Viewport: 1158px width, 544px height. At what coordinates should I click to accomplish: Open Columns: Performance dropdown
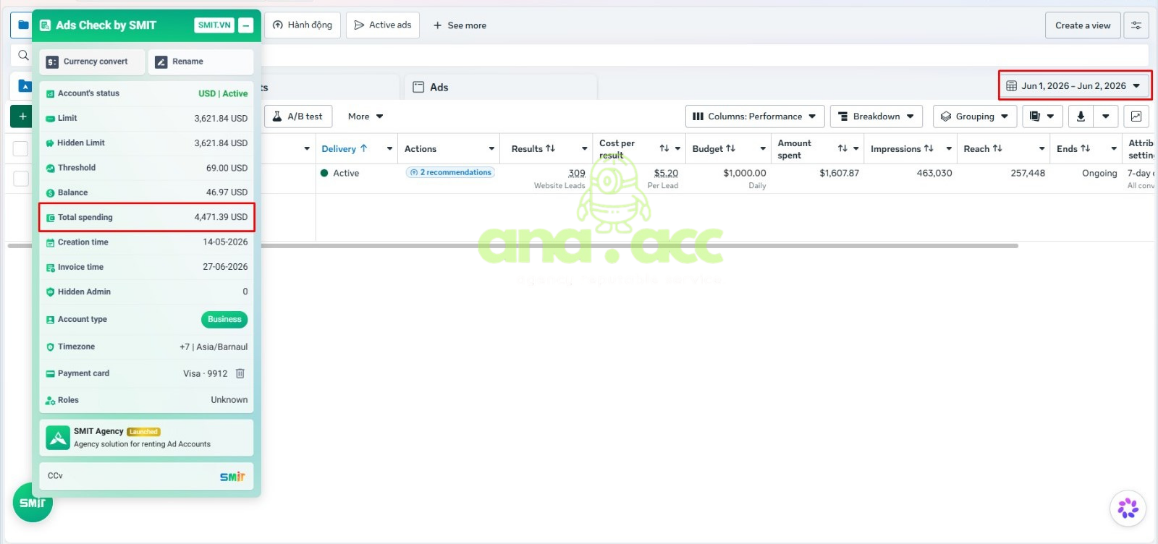755,117
